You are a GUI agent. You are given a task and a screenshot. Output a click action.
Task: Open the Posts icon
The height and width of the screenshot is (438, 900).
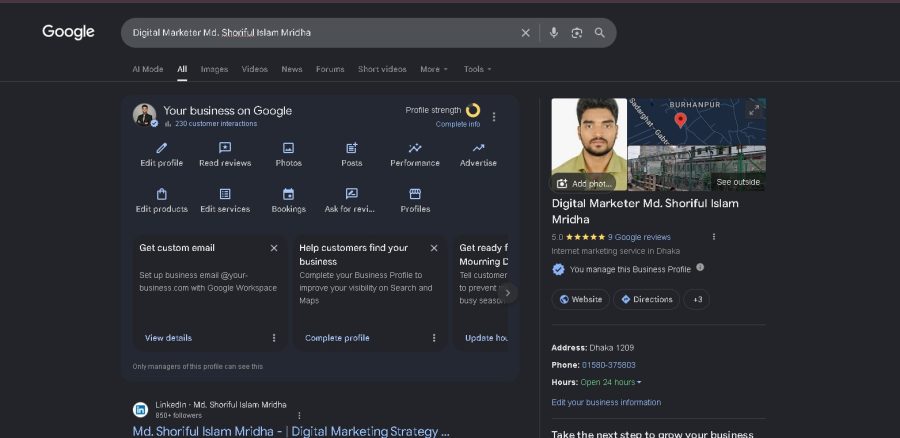pos(352,148)
